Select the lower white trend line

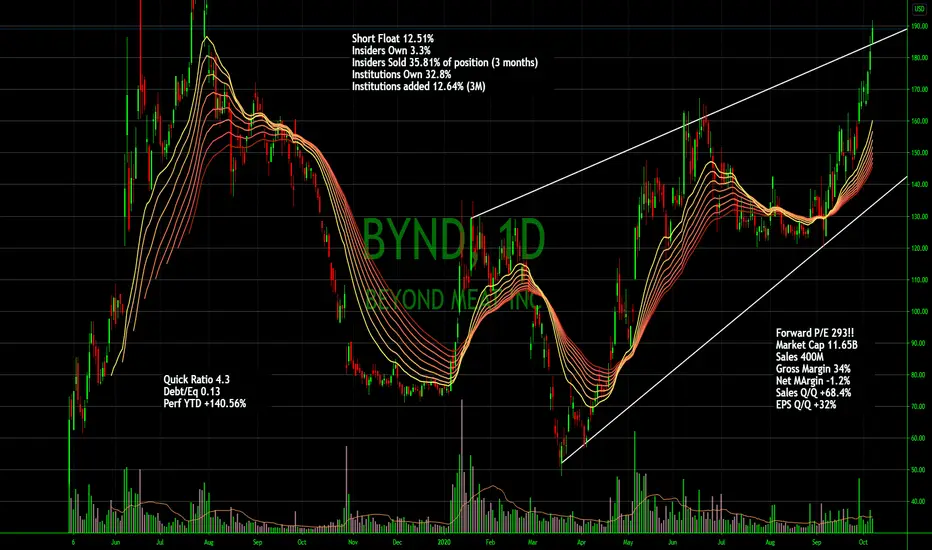click(735, 319)
